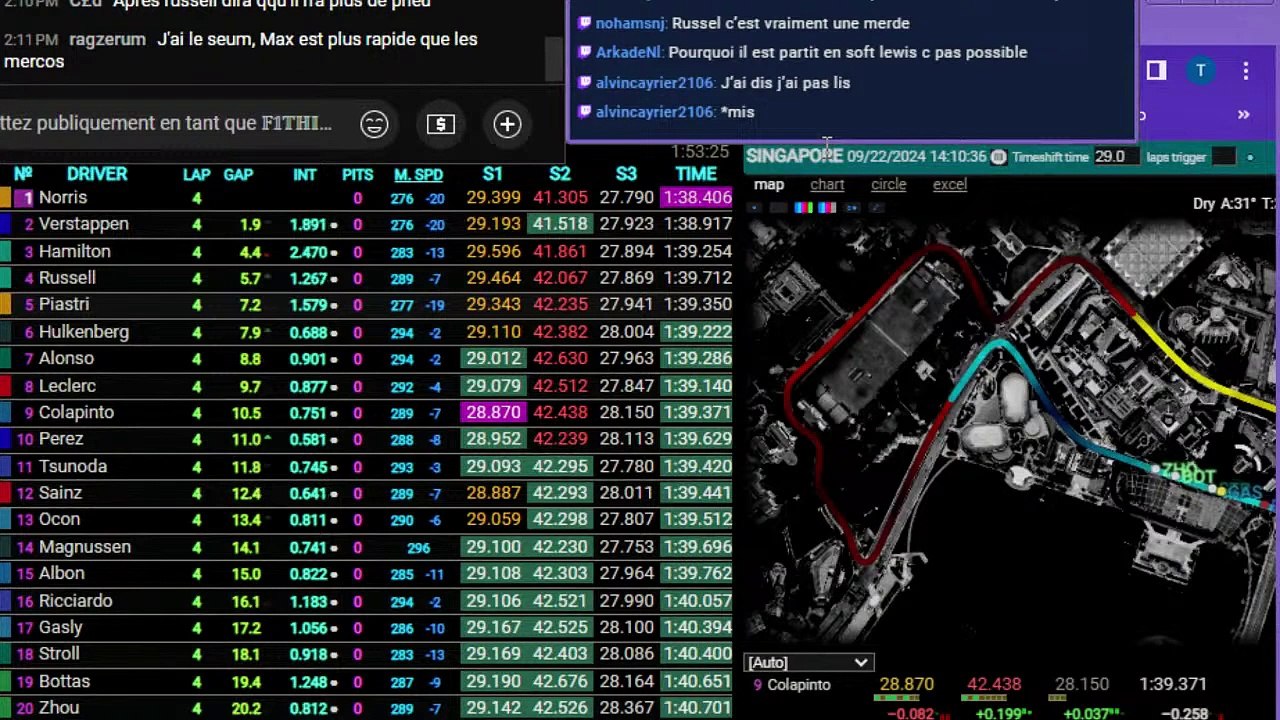1280x720 pixels.
Task: Select Sainz driver name
Action: pos(60,493)
